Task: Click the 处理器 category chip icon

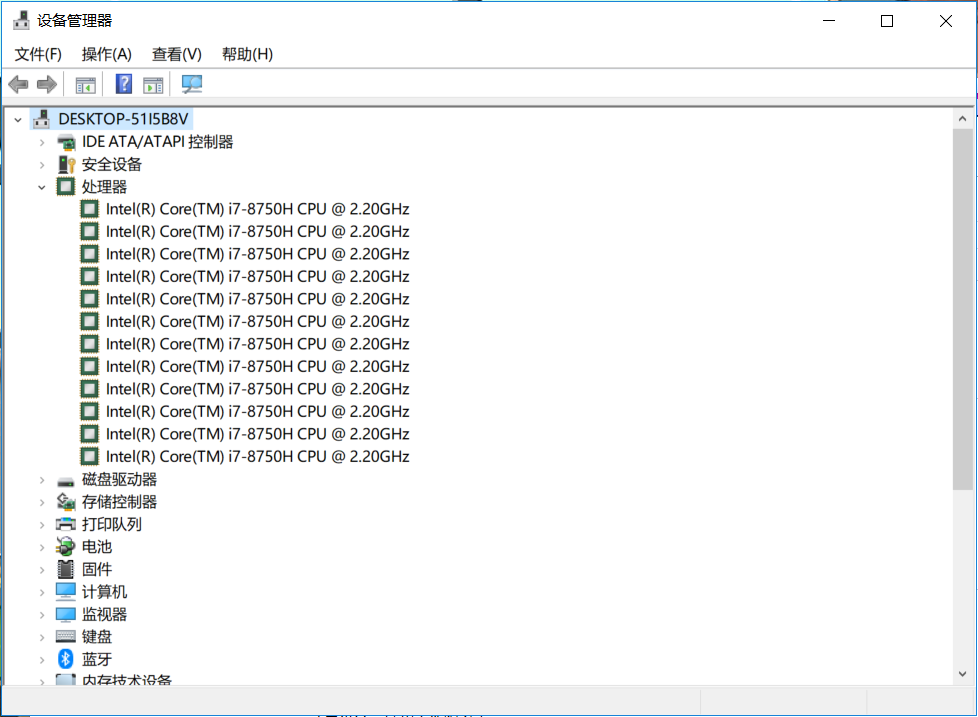Action: [x=65, y=186]
